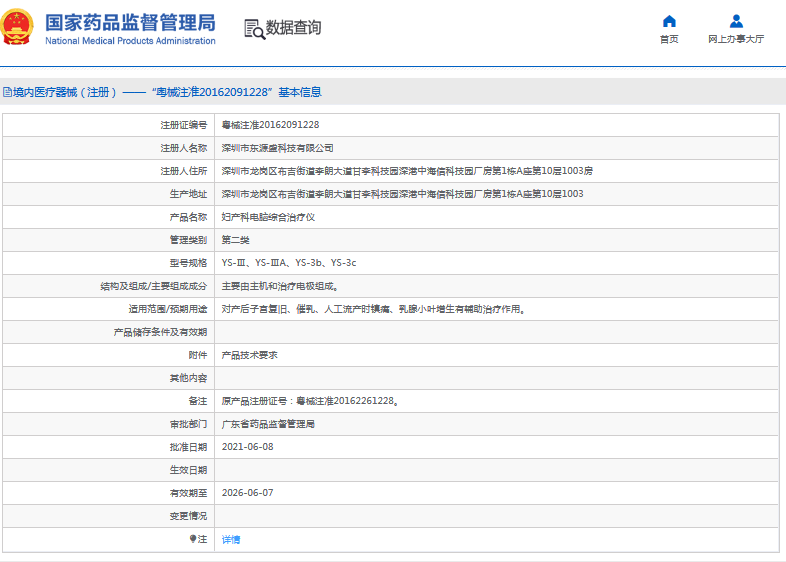The image size is (786, 562).
Task: Click the document icon before 境内医疗器械
Action: (7, 92)
